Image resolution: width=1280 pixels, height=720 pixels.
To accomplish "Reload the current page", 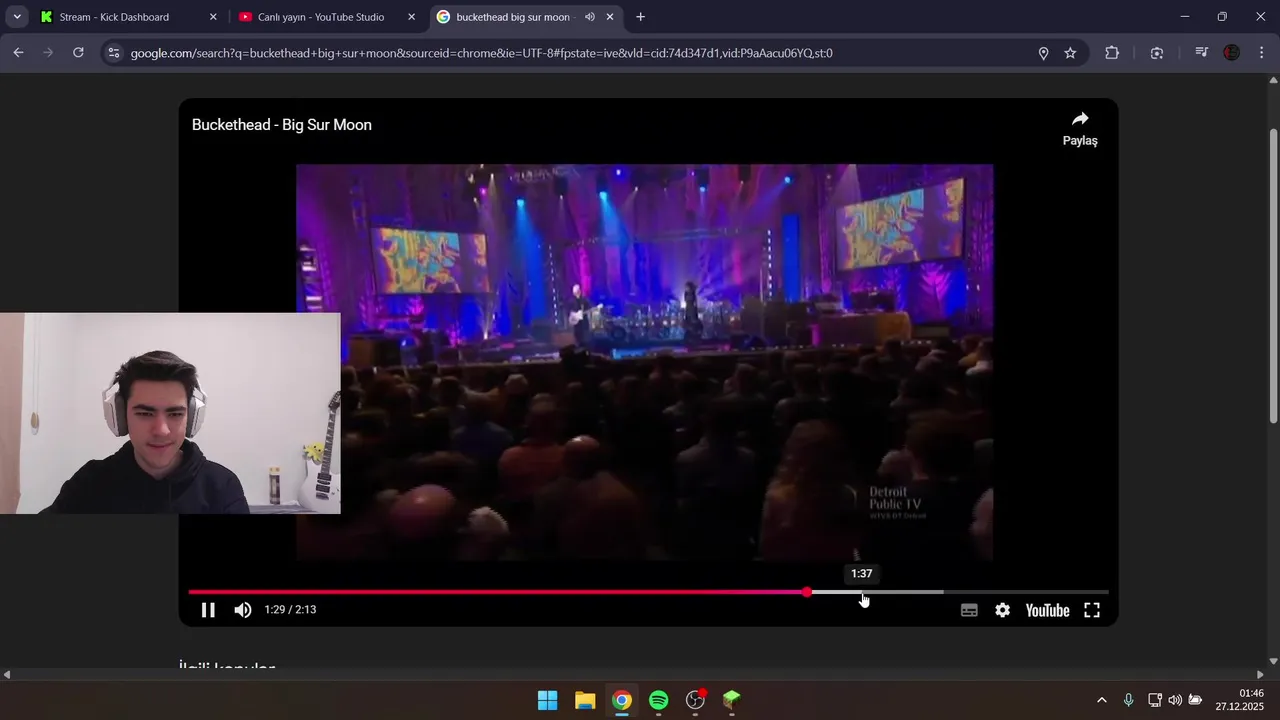I will (78, 53).
